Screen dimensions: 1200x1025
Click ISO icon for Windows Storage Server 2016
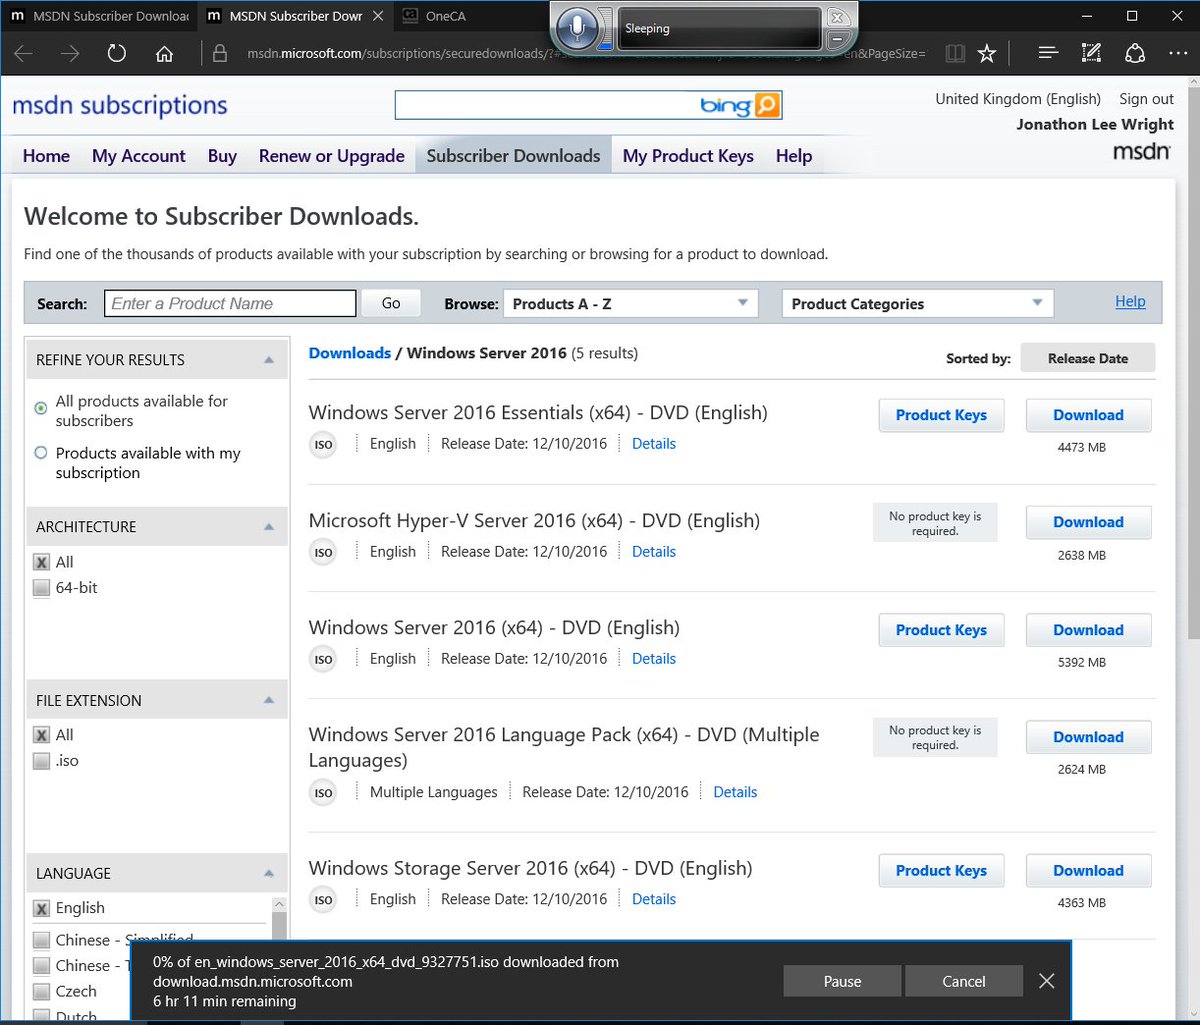tap(323, 900)
